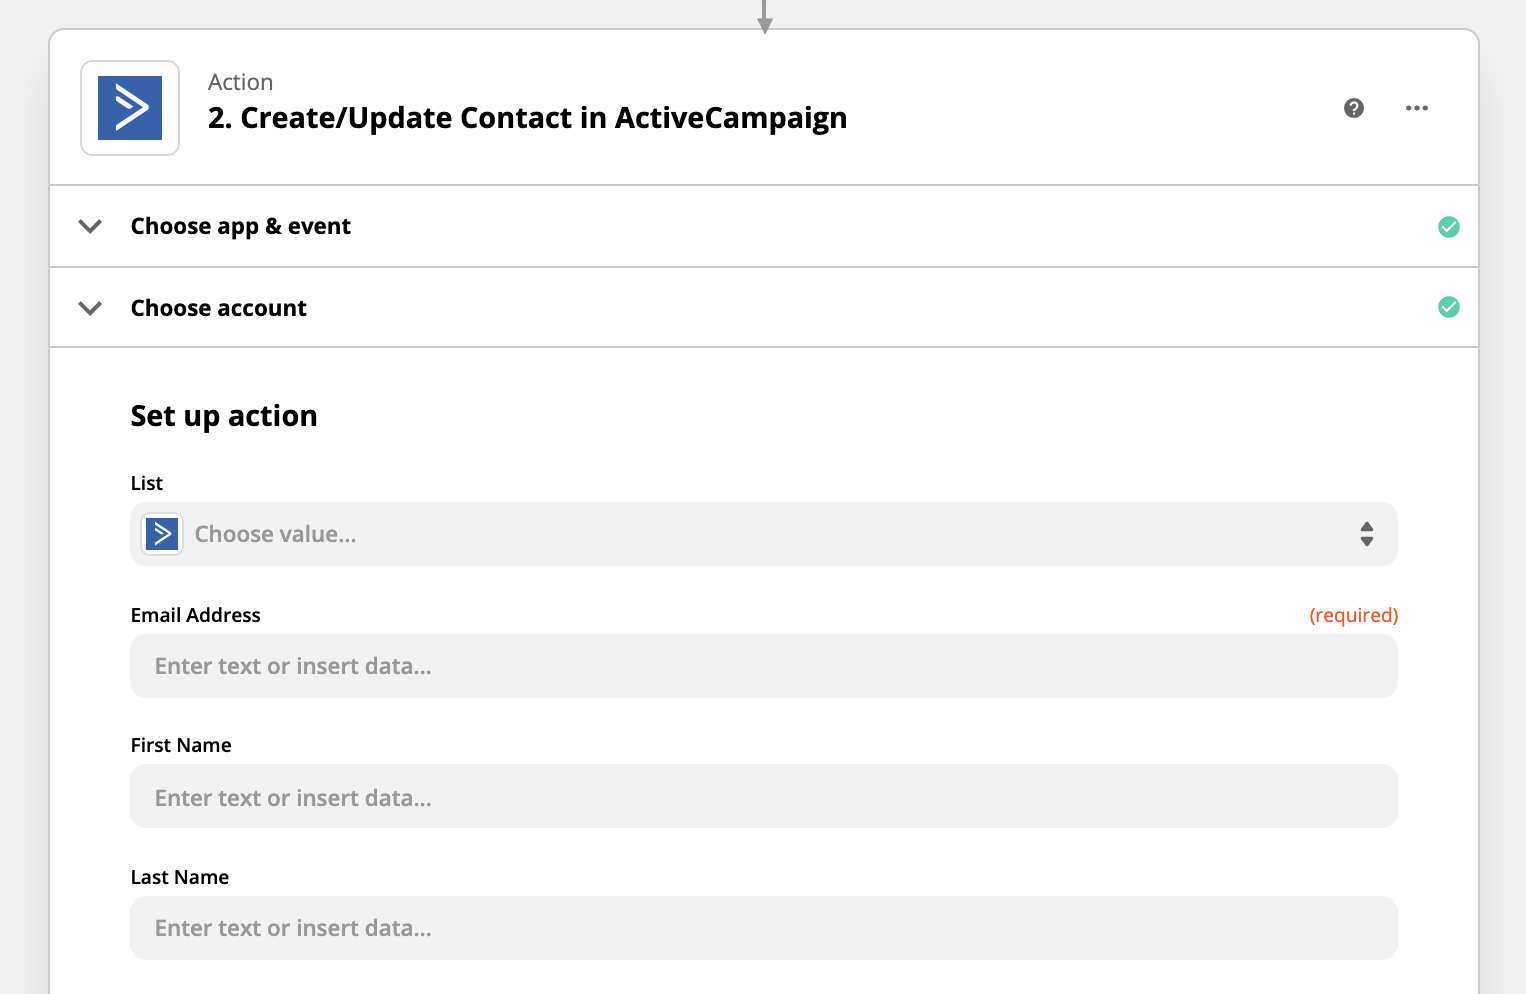Click ActiveCampaign icon inside List field

point(162,534)
